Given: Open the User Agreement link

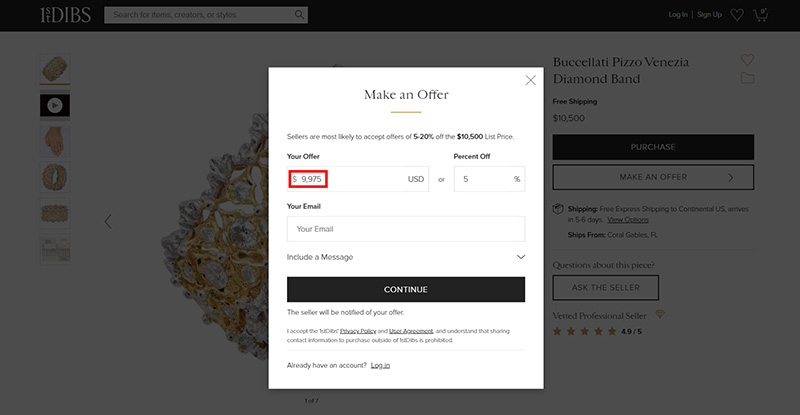Looking at the screenshot, I should [x=411, y=331].
